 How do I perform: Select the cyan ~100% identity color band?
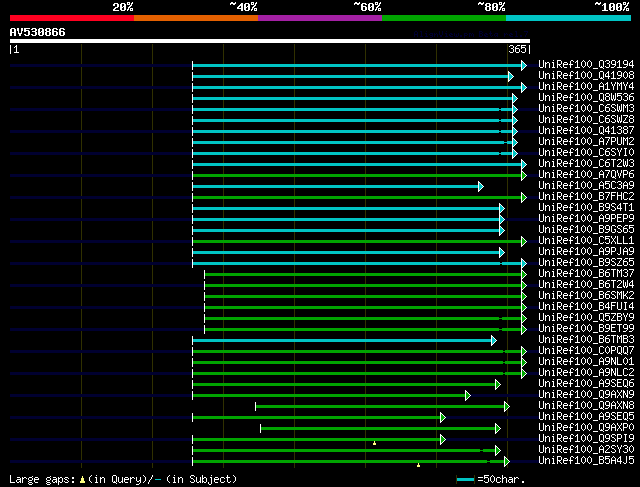coord(569,18)
